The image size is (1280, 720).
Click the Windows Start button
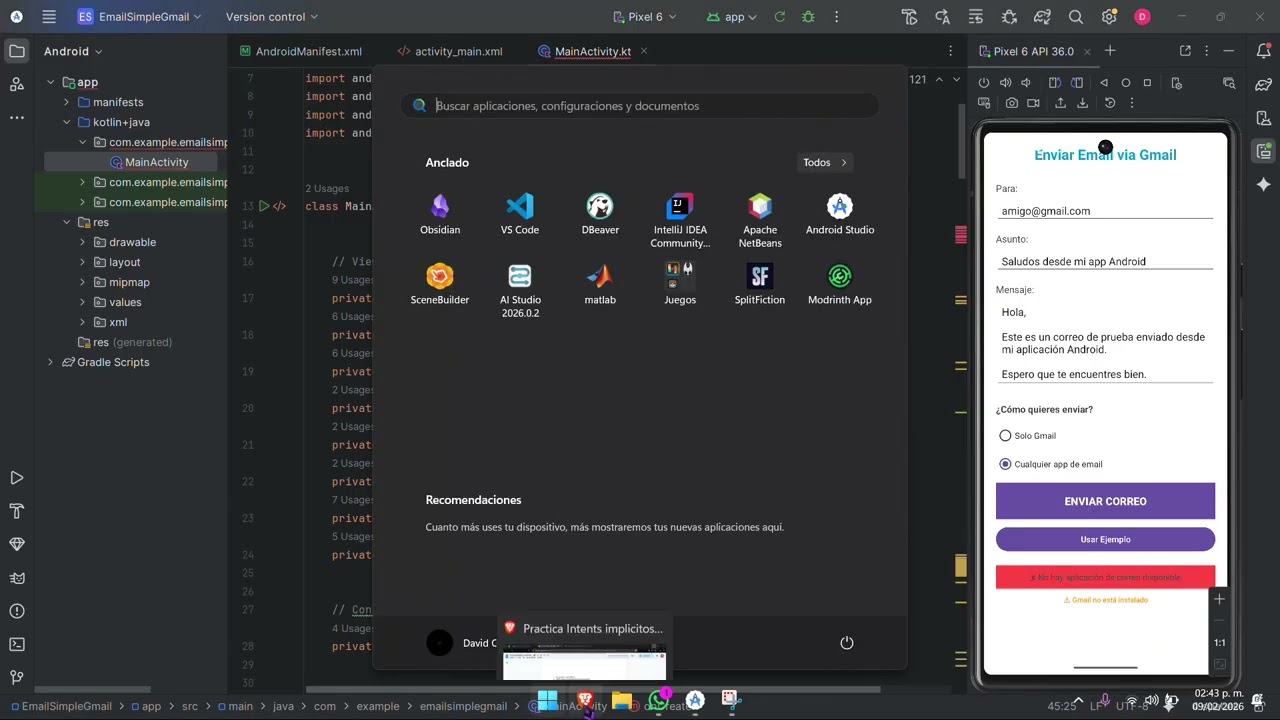click(547, 700)
